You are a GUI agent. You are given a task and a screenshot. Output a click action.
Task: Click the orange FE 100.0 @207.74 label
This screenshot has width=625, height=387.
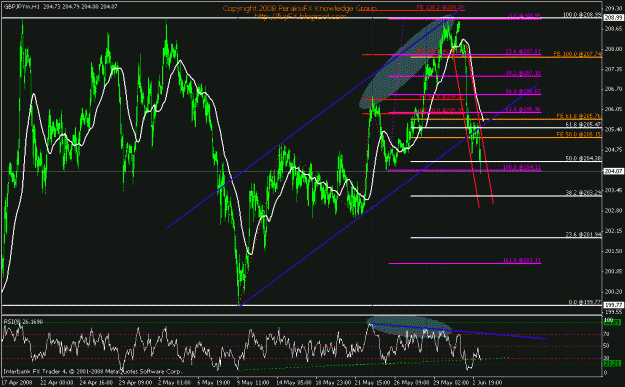tap(577, 54)
